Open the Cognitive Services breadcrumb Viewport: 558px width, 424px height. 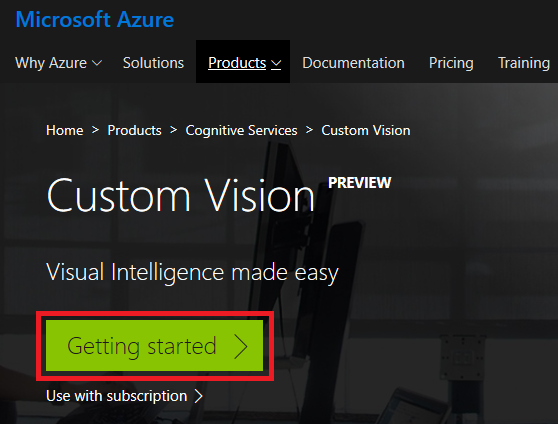tap(241, 131)
